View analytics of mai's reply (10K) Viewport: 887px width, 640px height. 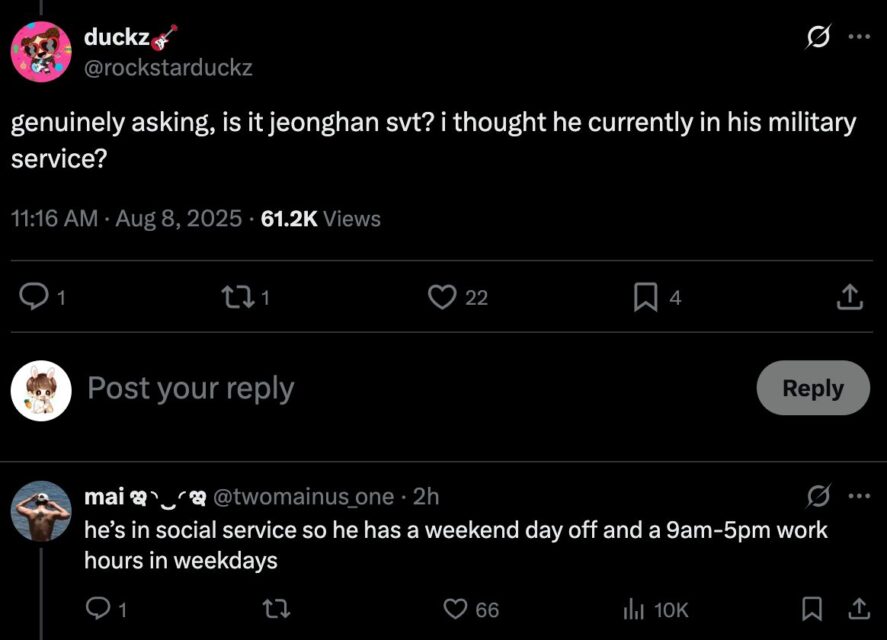[x=632, y=609]
